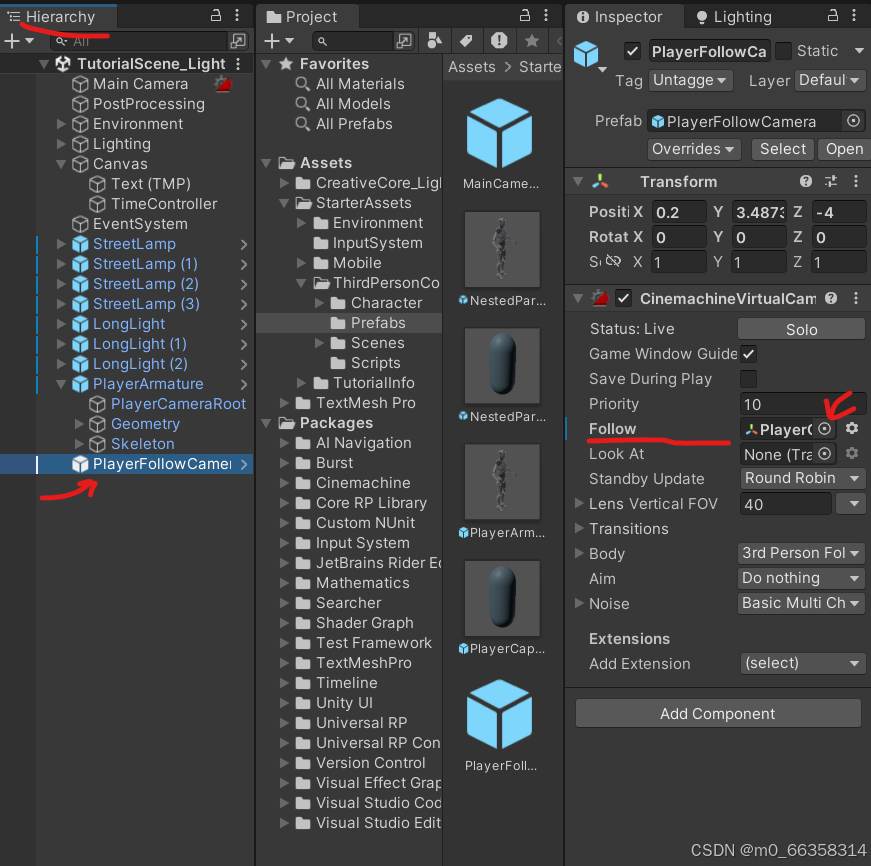Select the PlayerCapsule thumbnail in Assets

[501, 598]
